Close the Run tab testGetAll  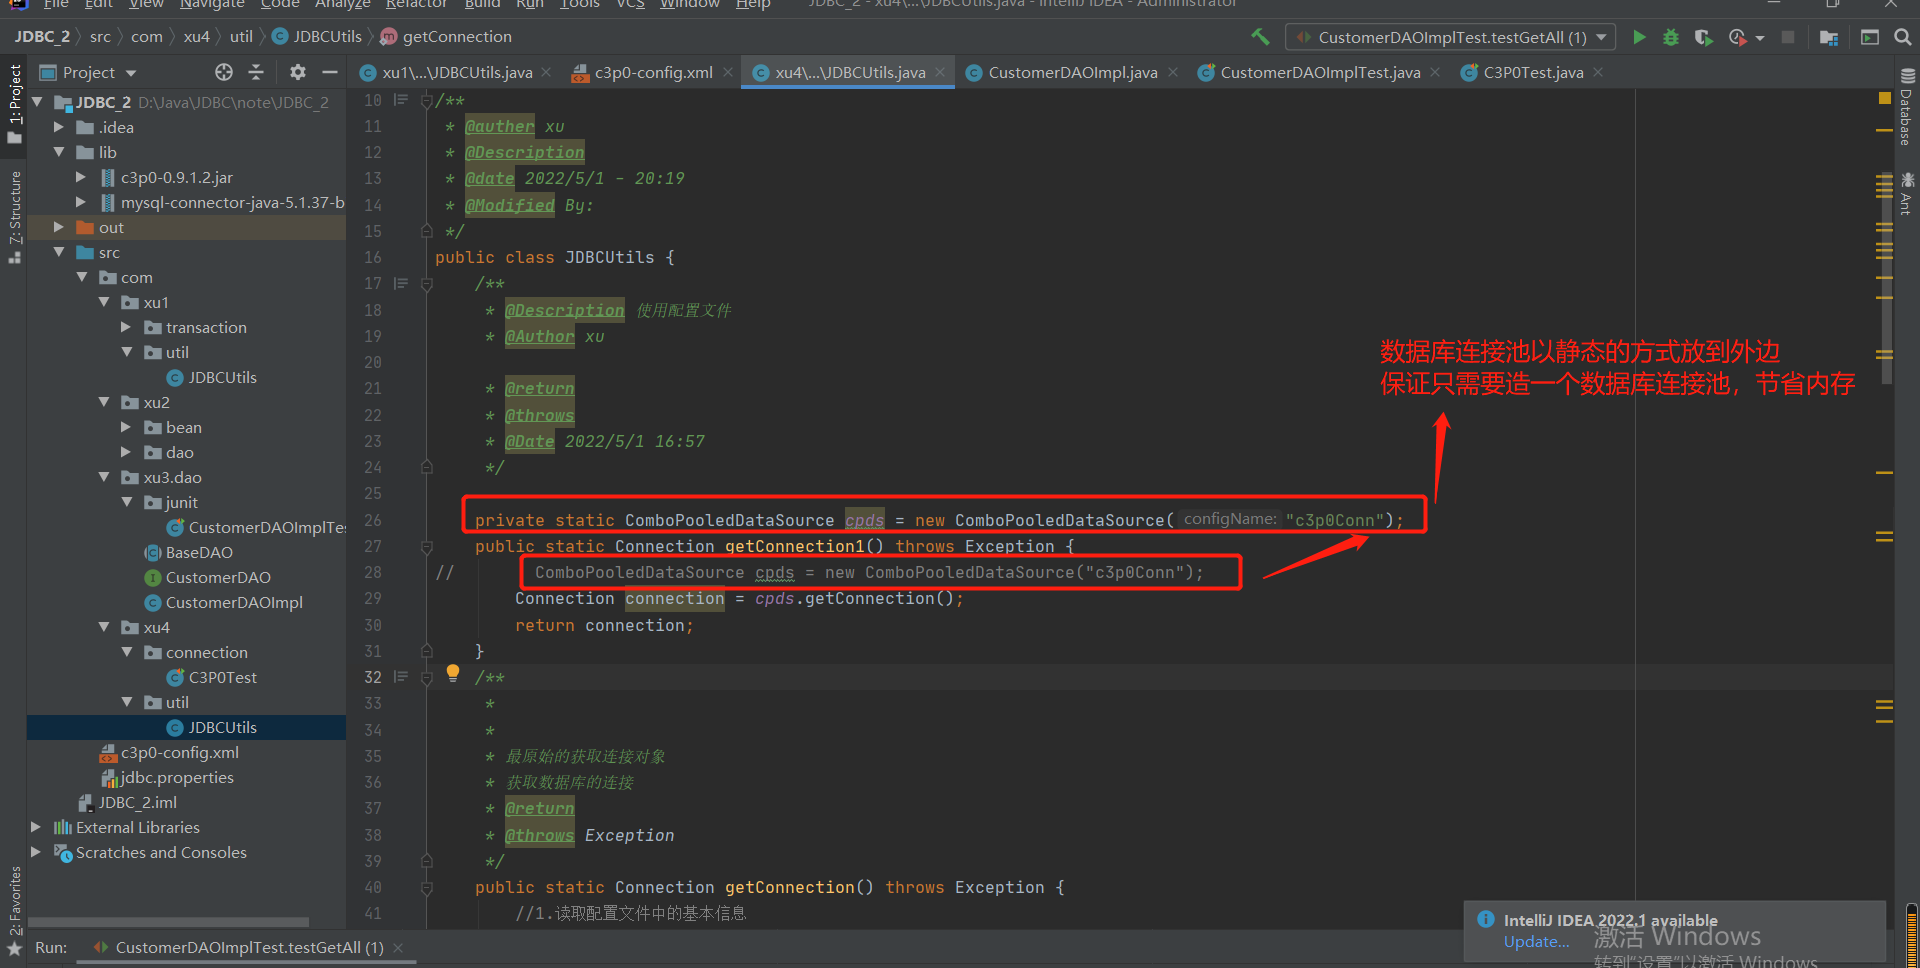click(x=398, y=947)
